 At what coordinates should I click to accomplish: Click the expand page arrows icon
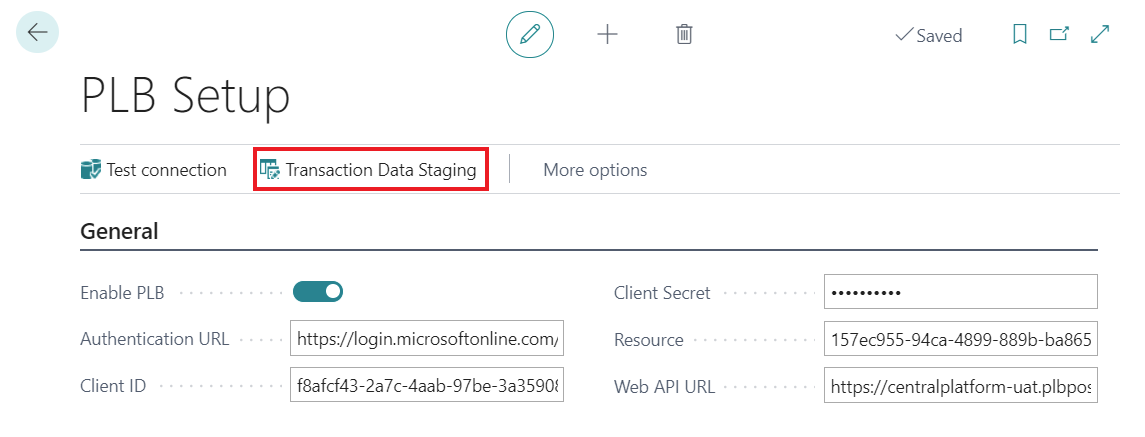pos(1100,34)
